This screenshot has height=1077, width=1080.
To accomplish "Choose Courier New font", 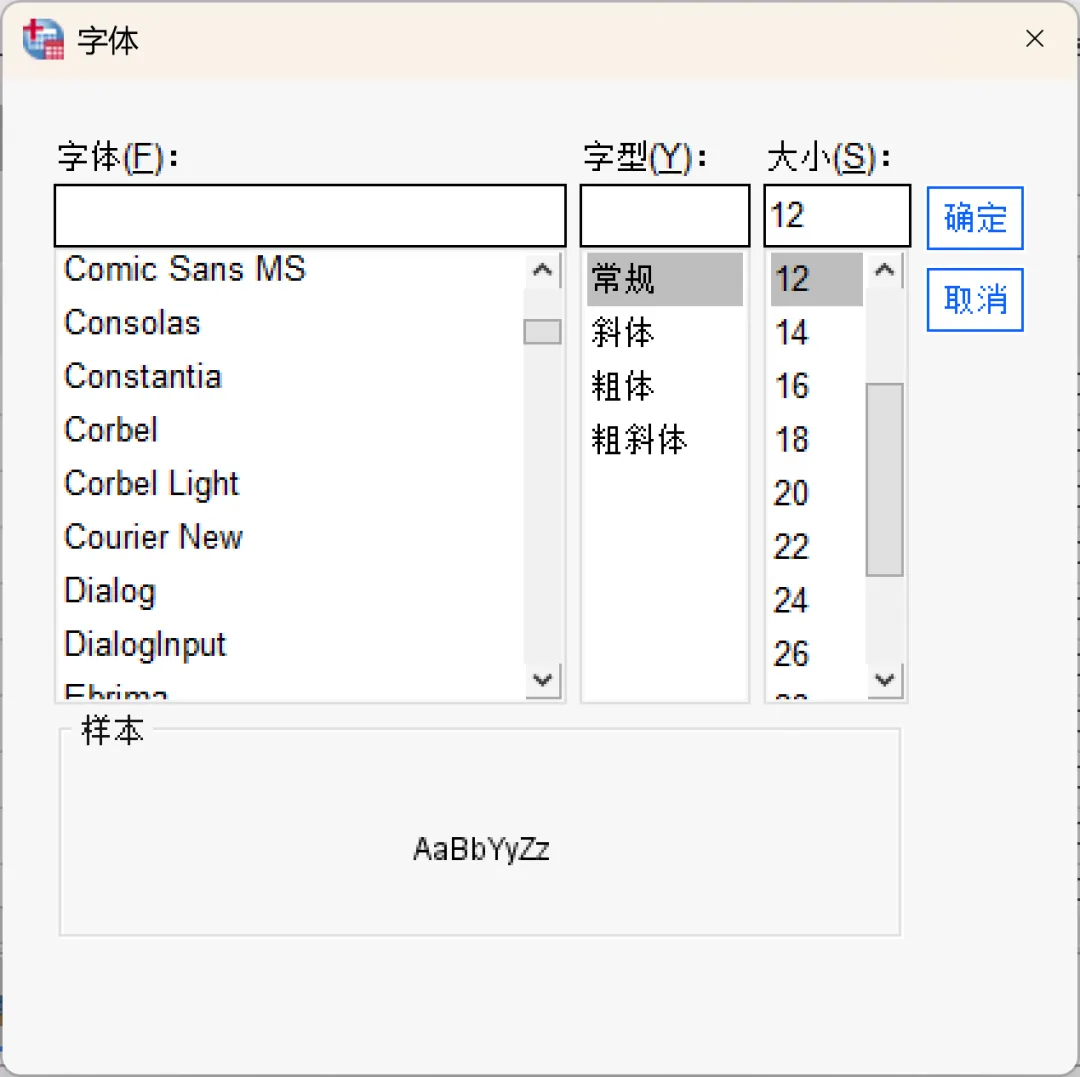I will pyautogui.click(x=153, y=537).
